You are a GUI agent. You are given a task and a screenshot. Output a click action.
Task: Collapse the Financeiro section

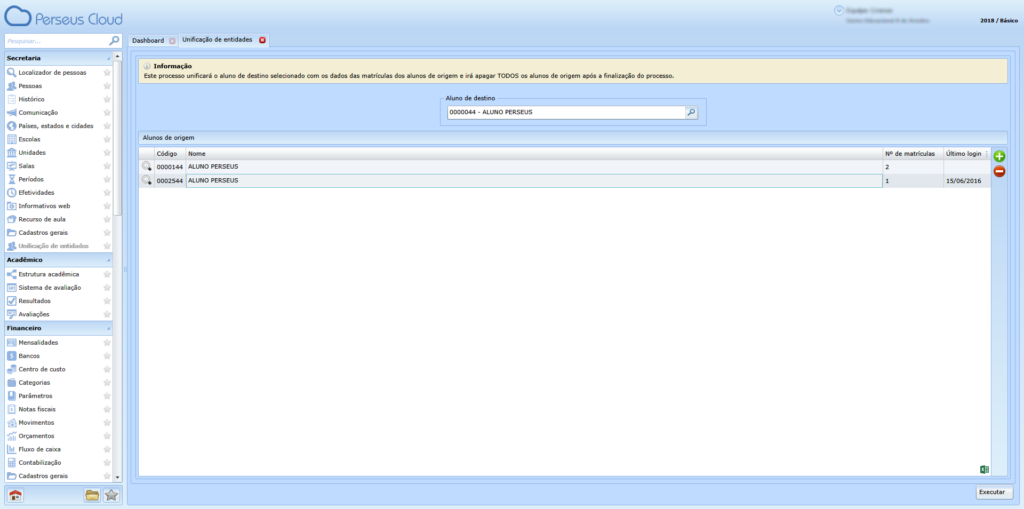[106, 328]
